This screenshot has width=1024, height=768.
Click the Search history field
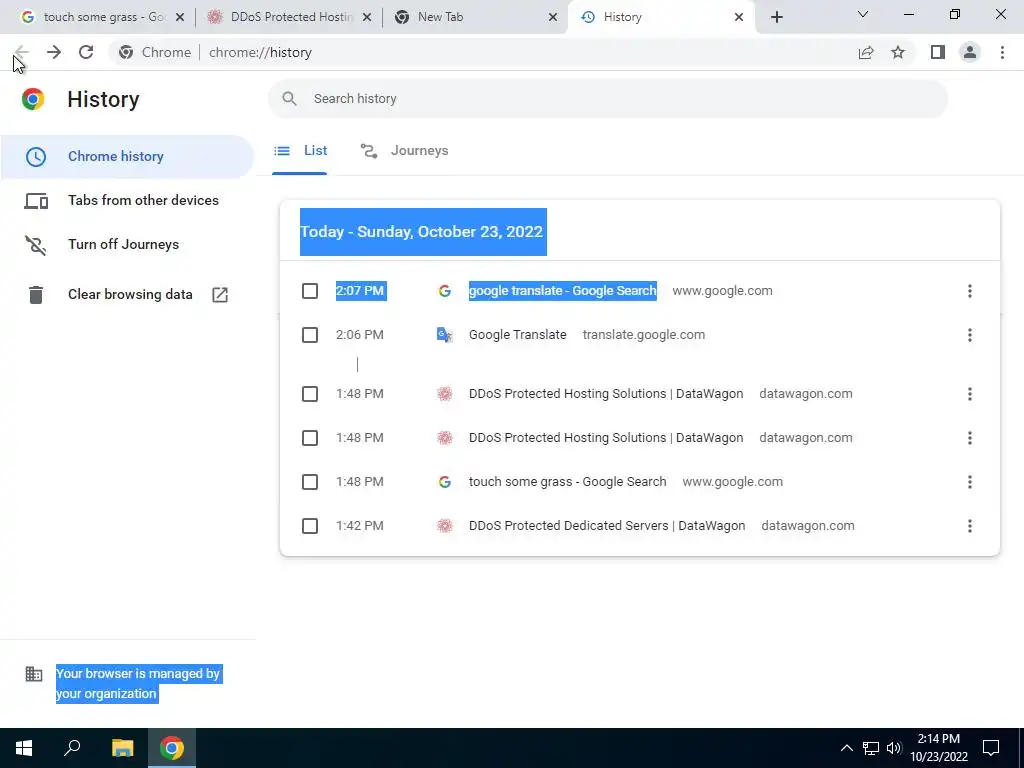pos(607,99)
